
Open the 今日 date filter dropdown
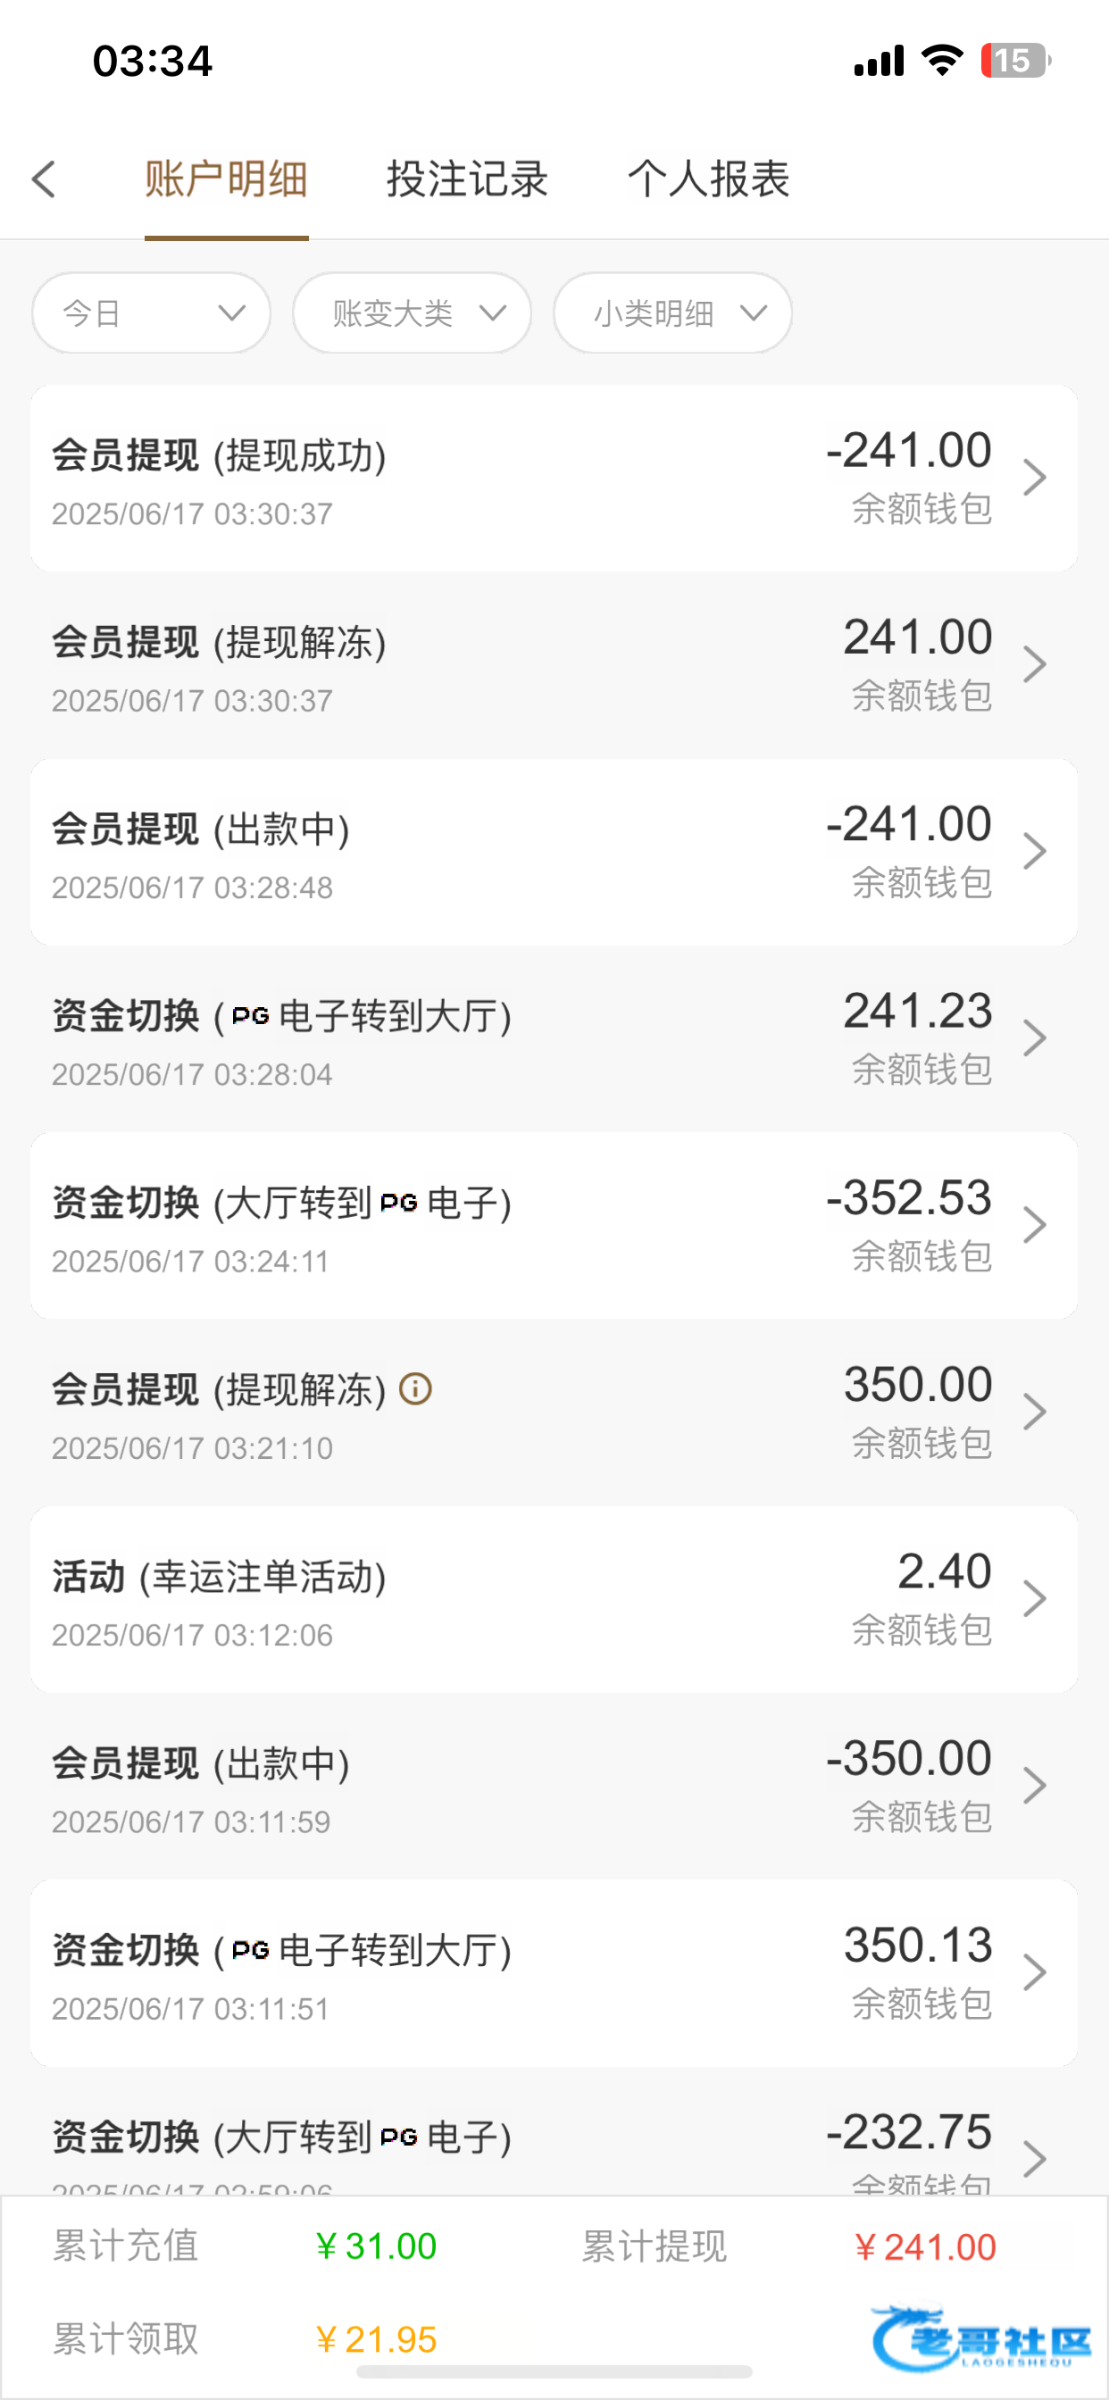(x=151, y=313)
